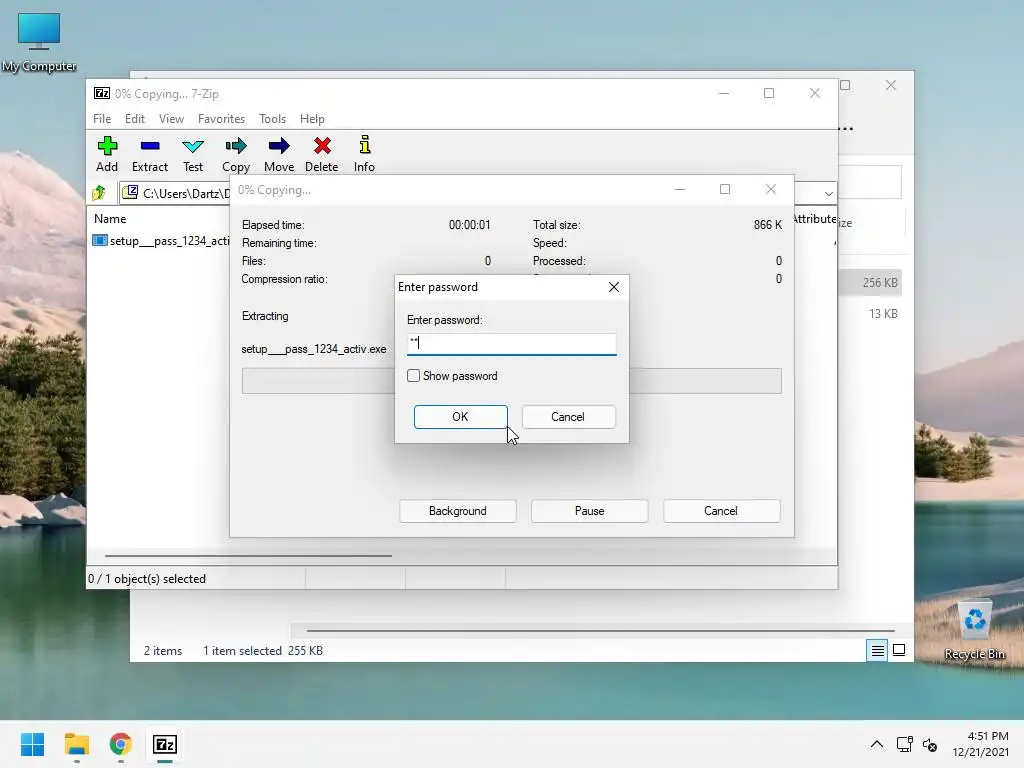Click Cancel in the Enter password dialog
Screen dimensions: 1024x768
[x=568, y=417]
